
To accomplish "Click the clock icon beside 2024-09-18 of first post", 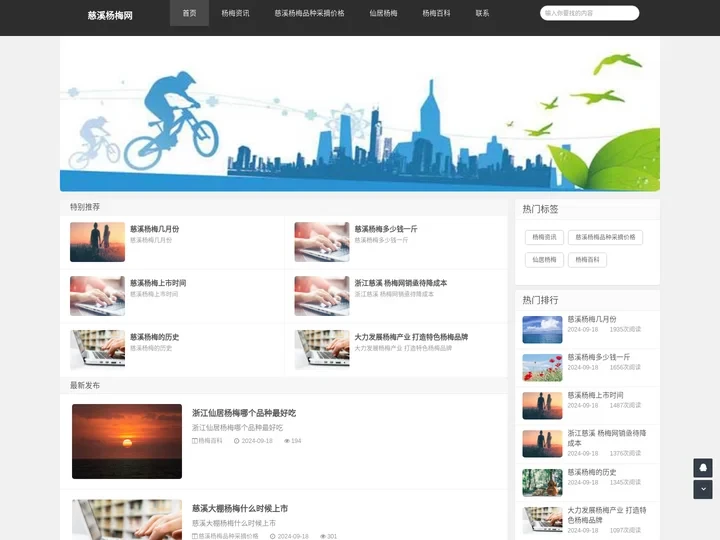I will pyautogui.click(x=236, y=441).
